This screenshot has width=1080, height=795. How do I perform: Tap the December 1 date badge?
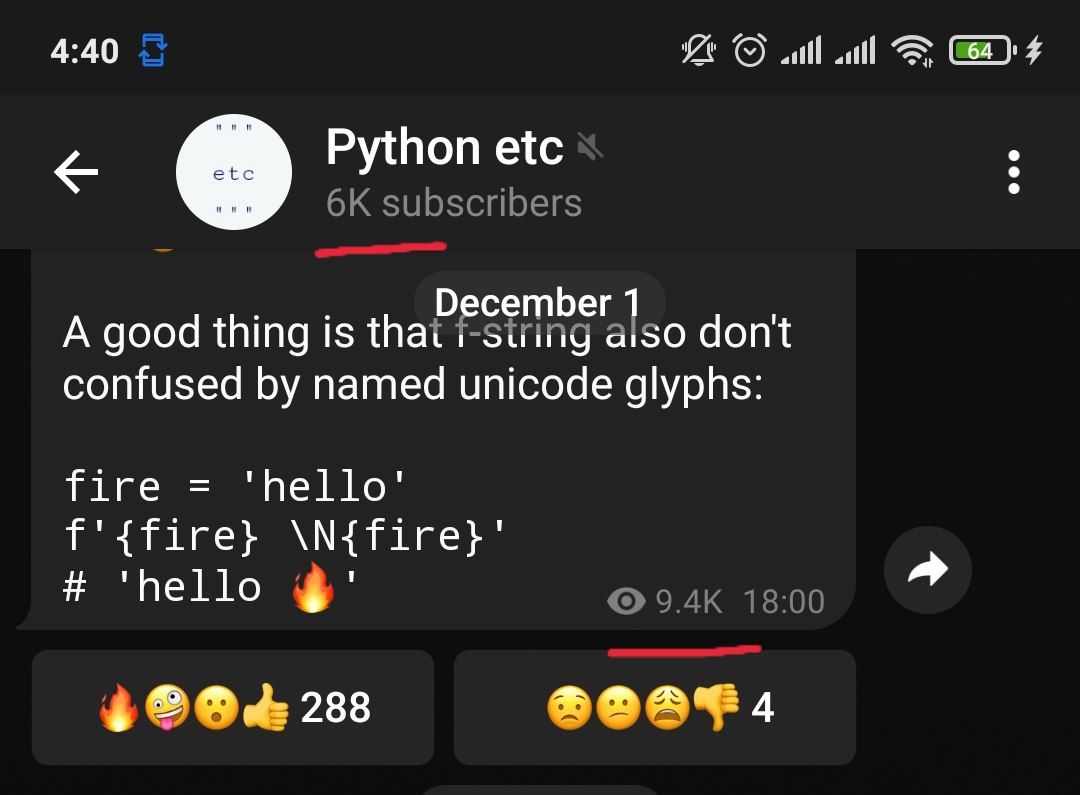click(539, 302)
